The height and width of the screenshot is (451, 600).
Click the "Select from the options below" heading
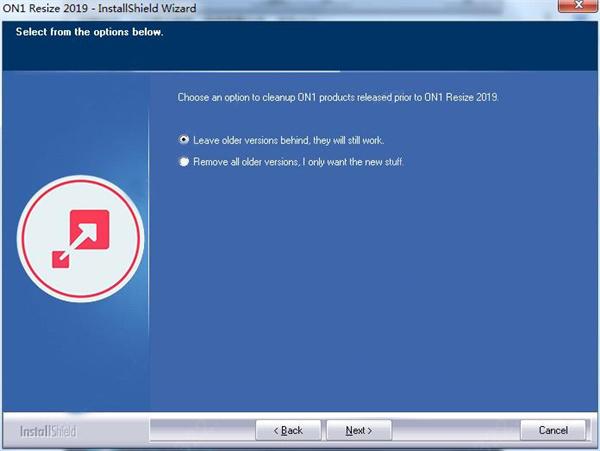coord(90,32)
